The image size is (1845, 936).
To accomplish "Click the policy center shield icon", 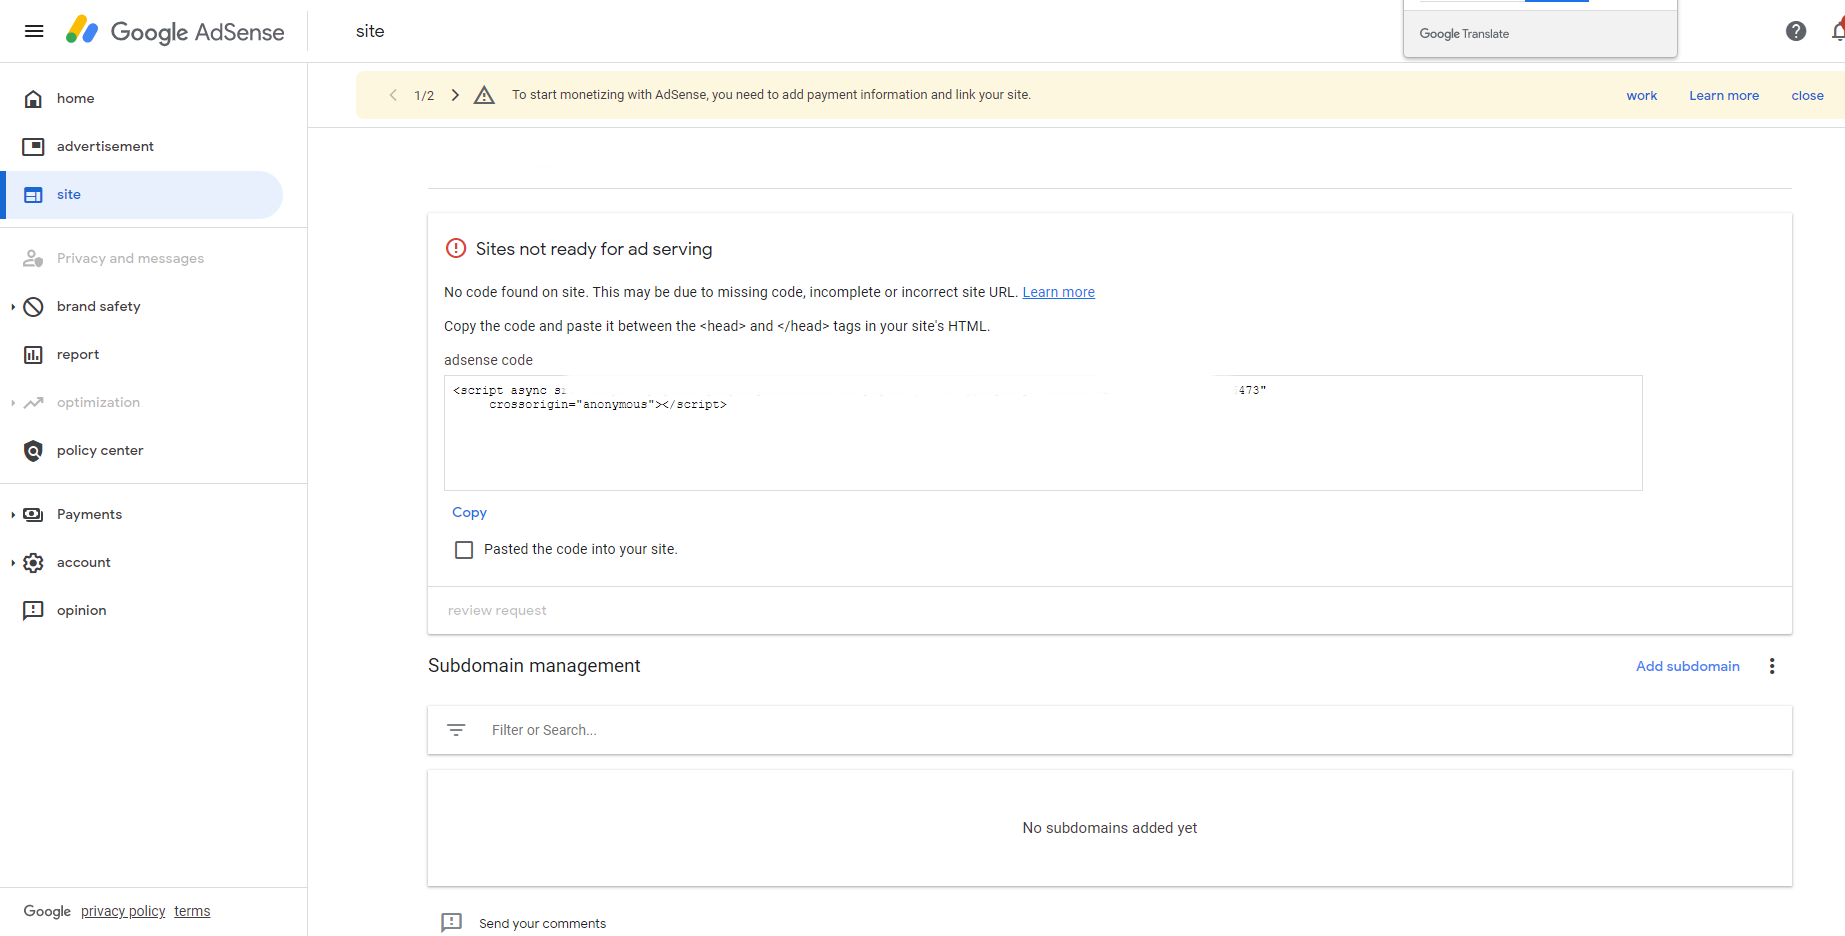I will [x=33, y=450].
